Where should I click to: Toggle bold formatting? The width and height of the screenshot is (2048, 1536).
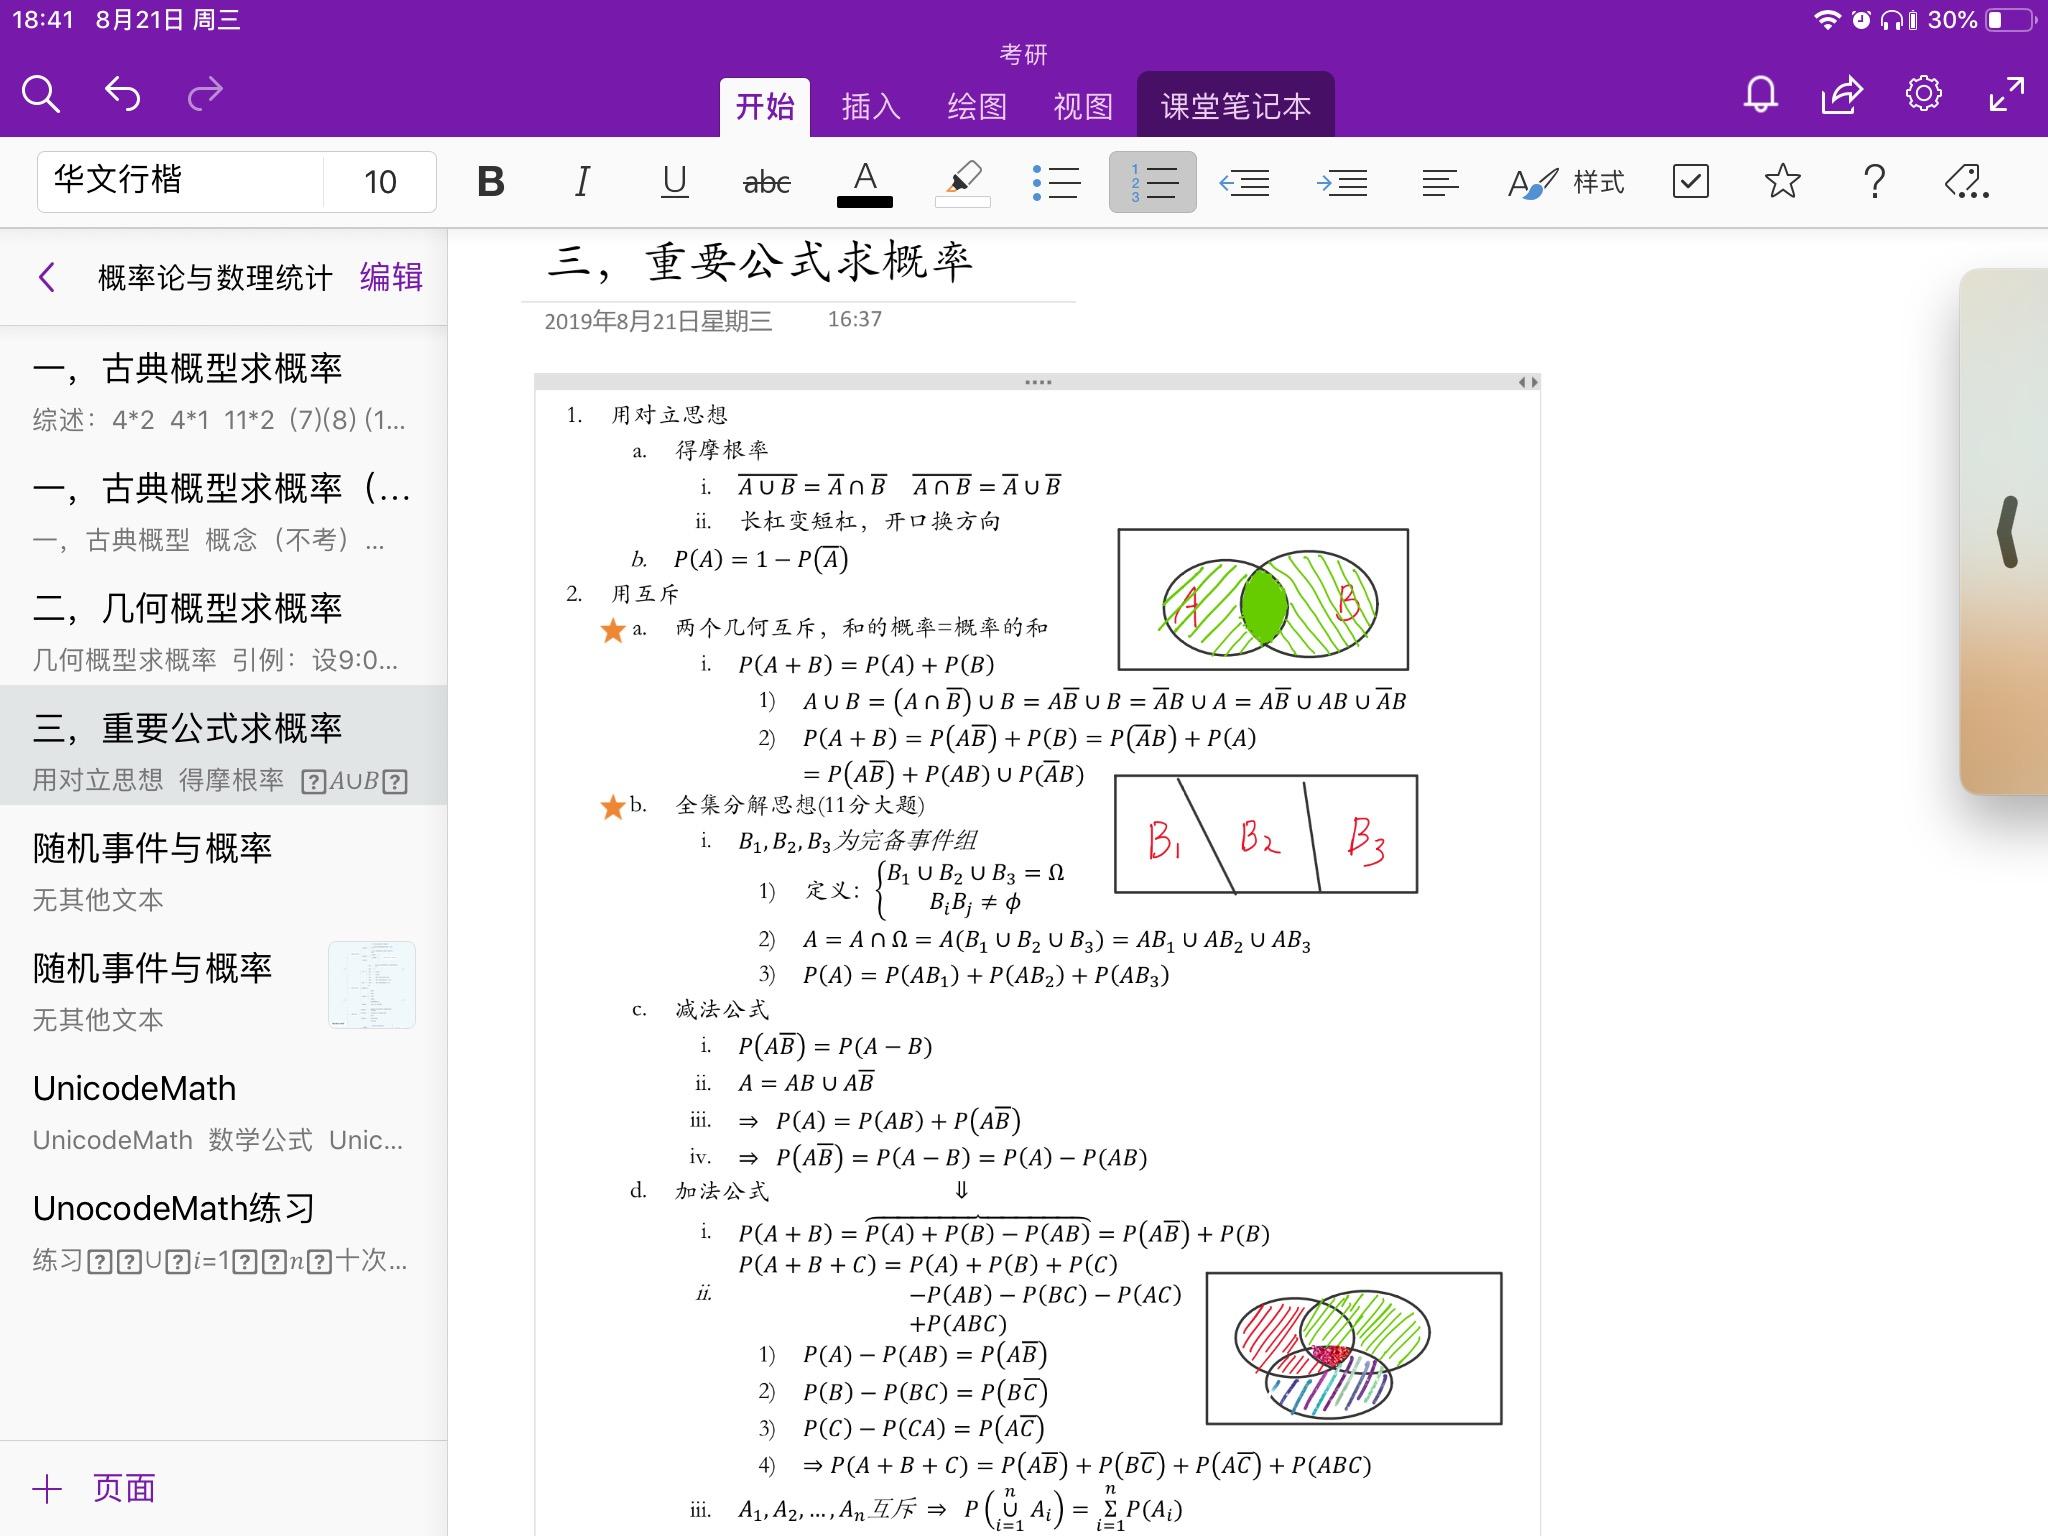tap(489, 181)
